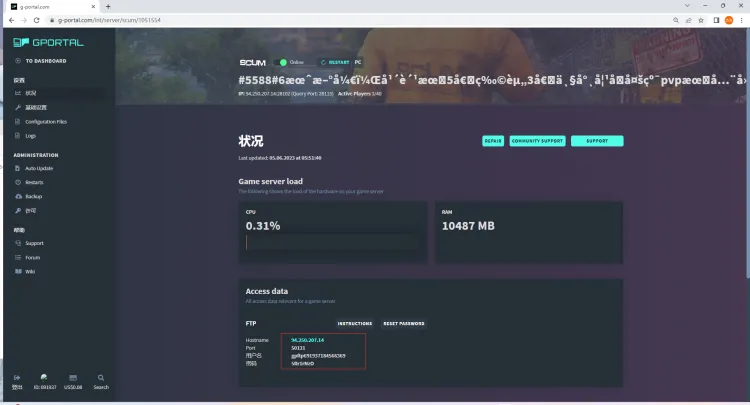750x405 pixels.
Task: View the FTP Instructions
Action: click(x=354, y=323)
